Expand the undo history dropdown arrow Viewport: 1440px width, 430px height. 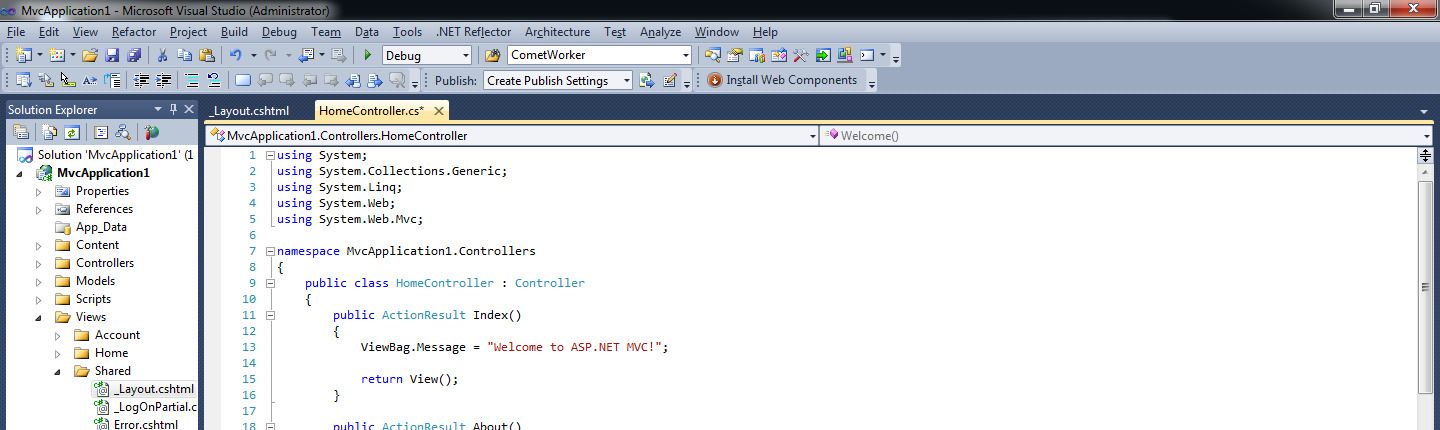(x=254, y=55)
